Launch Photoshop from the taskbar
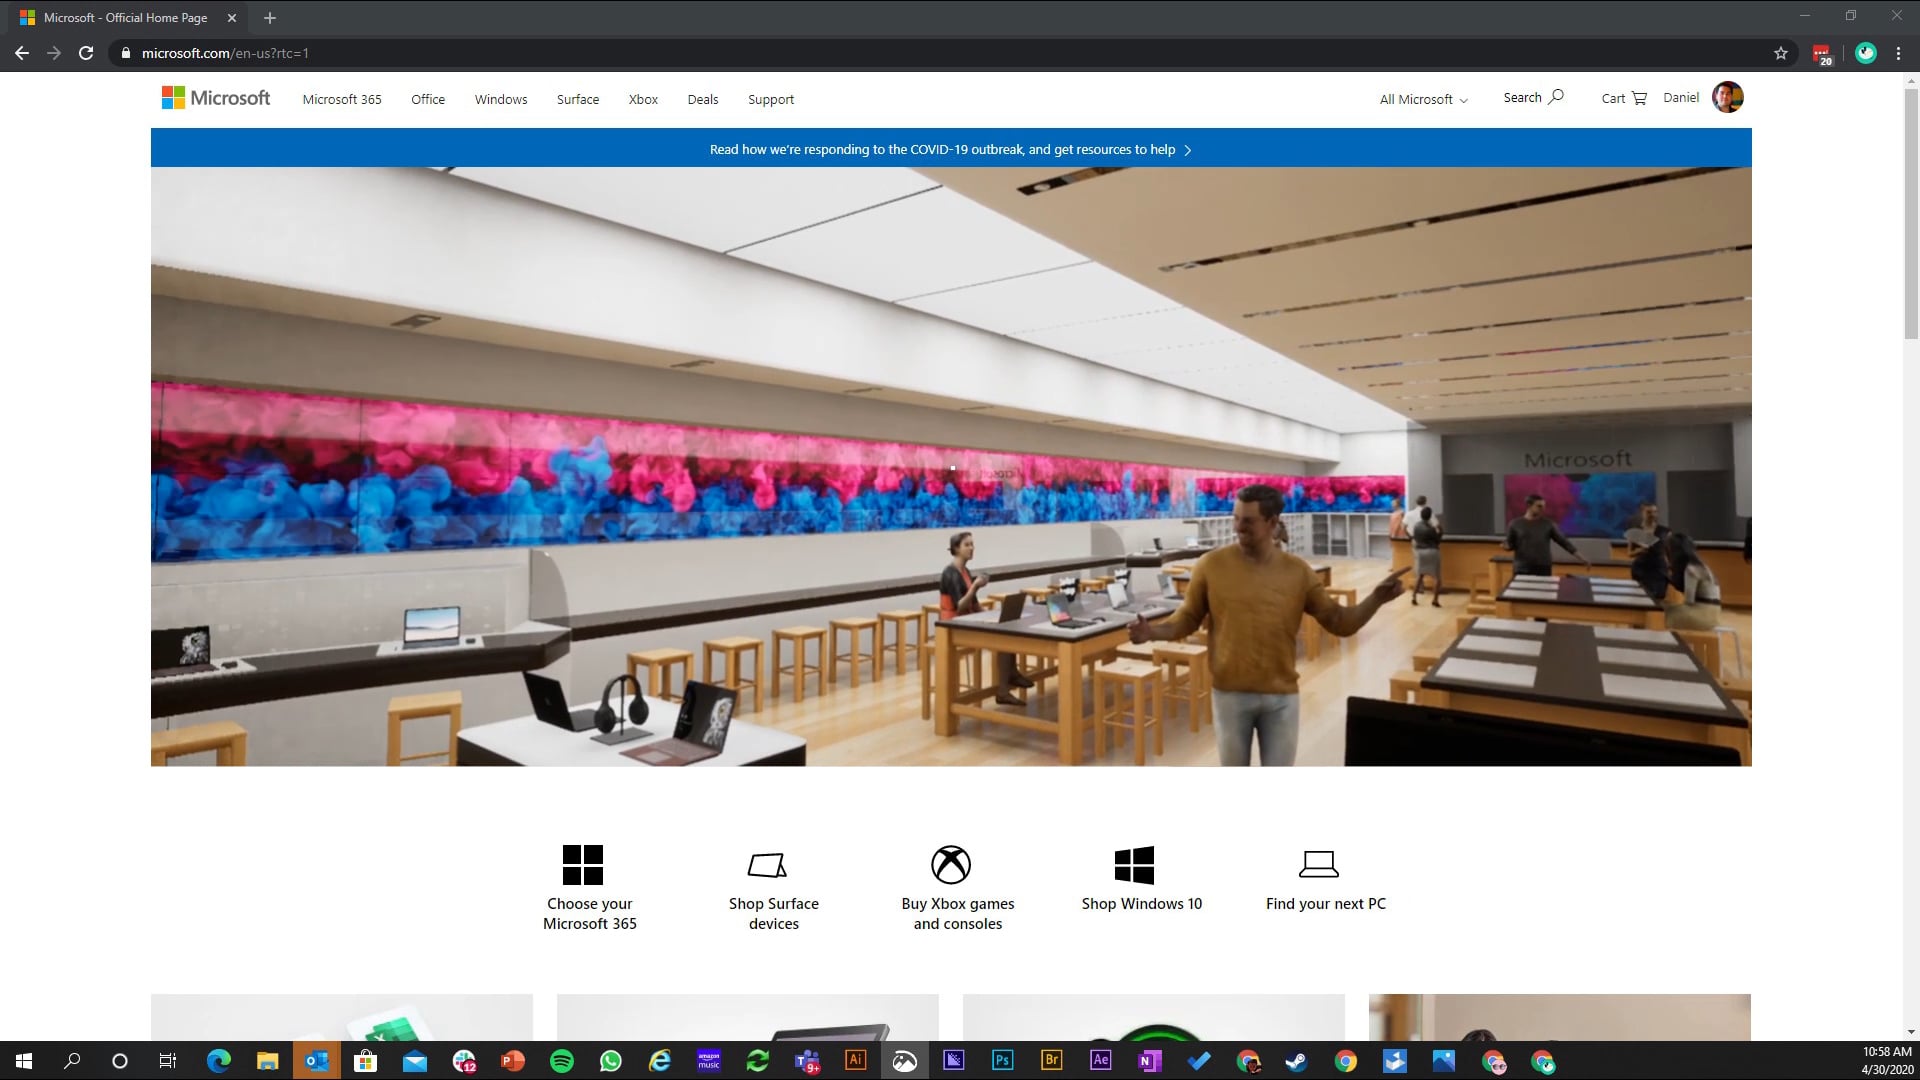Viewport: 1920px width, 1080px height. click(1002, 1060)
